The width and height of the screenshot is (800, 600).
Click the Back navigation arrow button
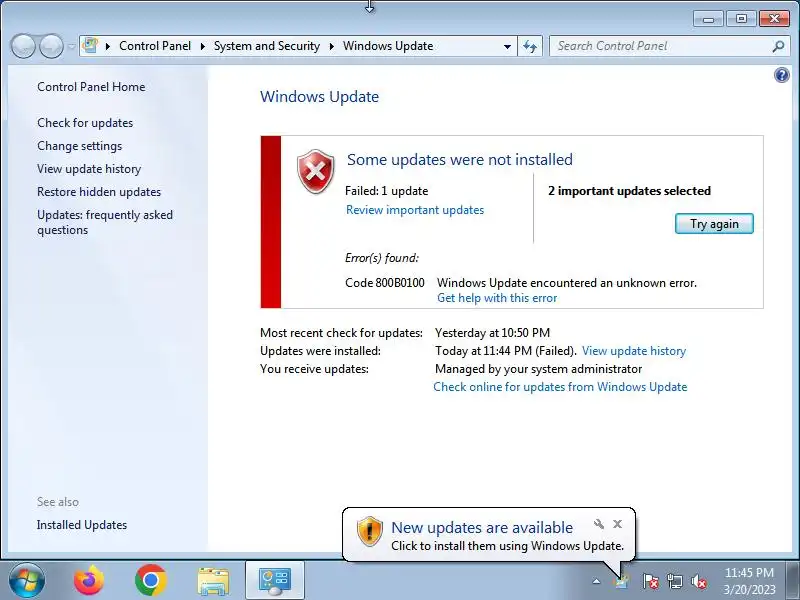tap(23, 46)
